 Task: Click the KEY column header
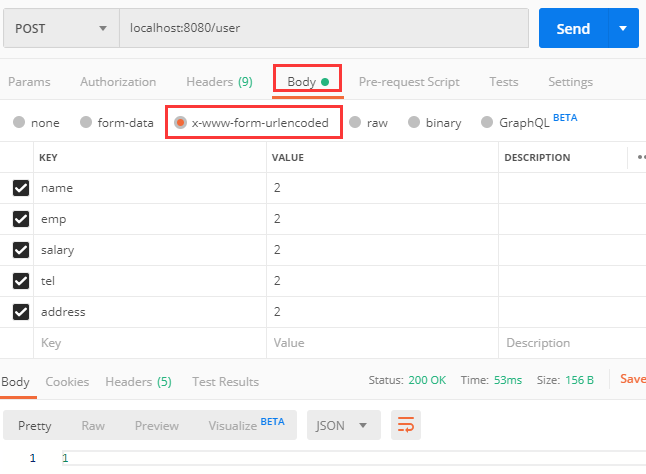coord(48,157)
